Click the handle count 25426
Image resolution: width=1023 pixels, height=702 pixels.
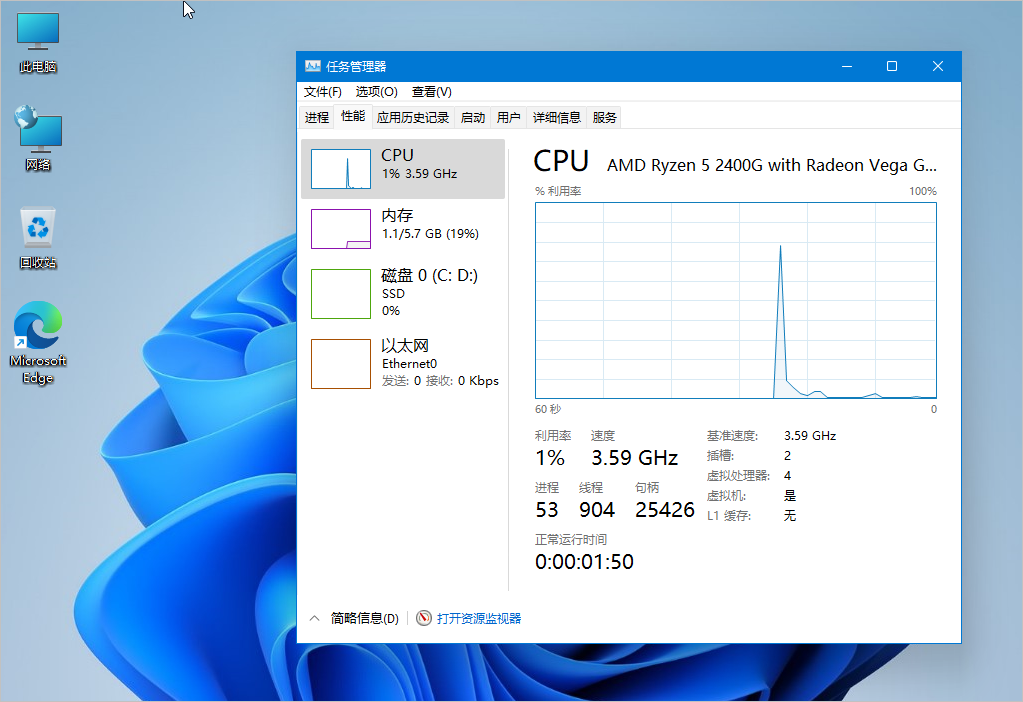click(665, 510)
